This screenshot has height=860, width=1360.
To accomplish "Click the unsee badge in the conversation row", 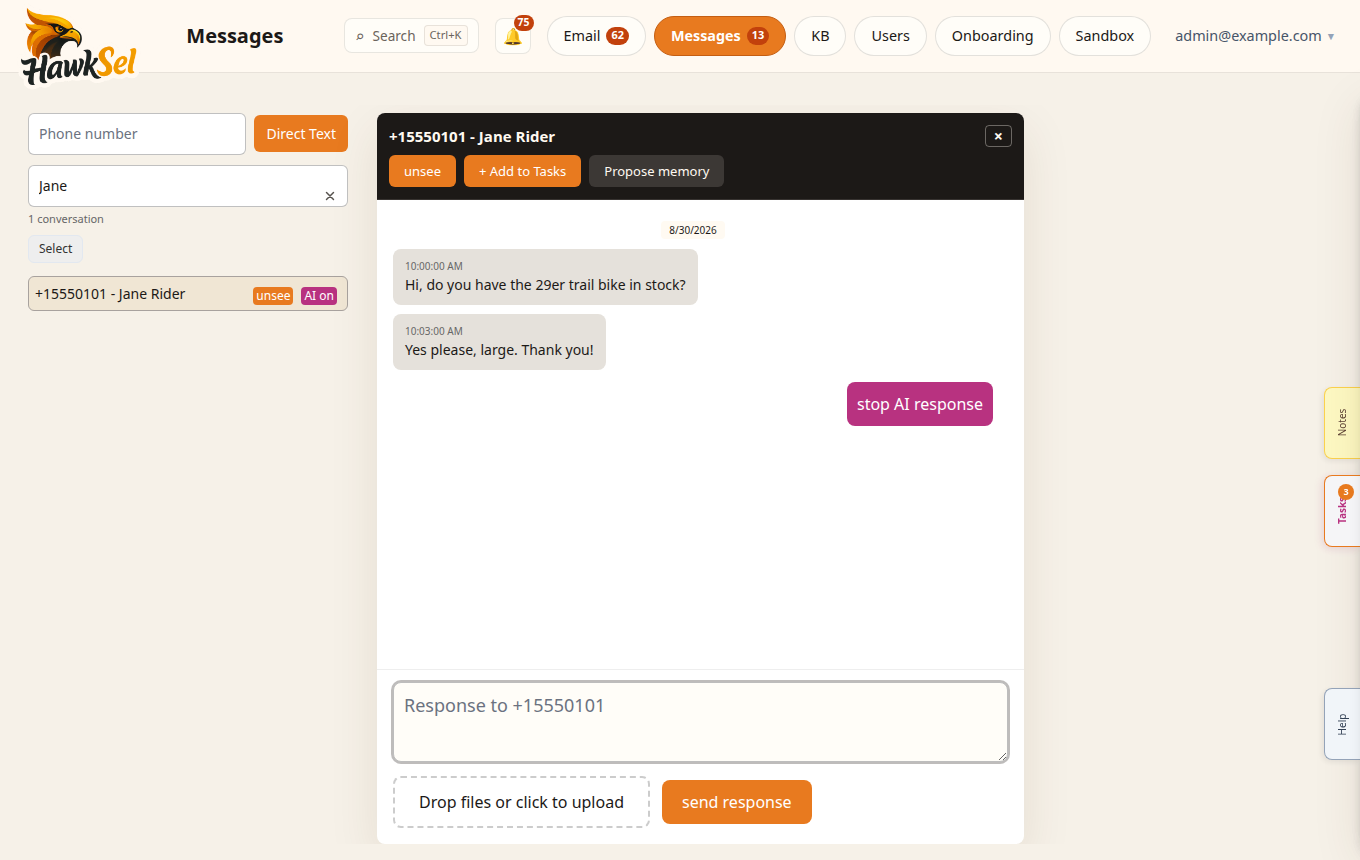I will tap(273, 296).
